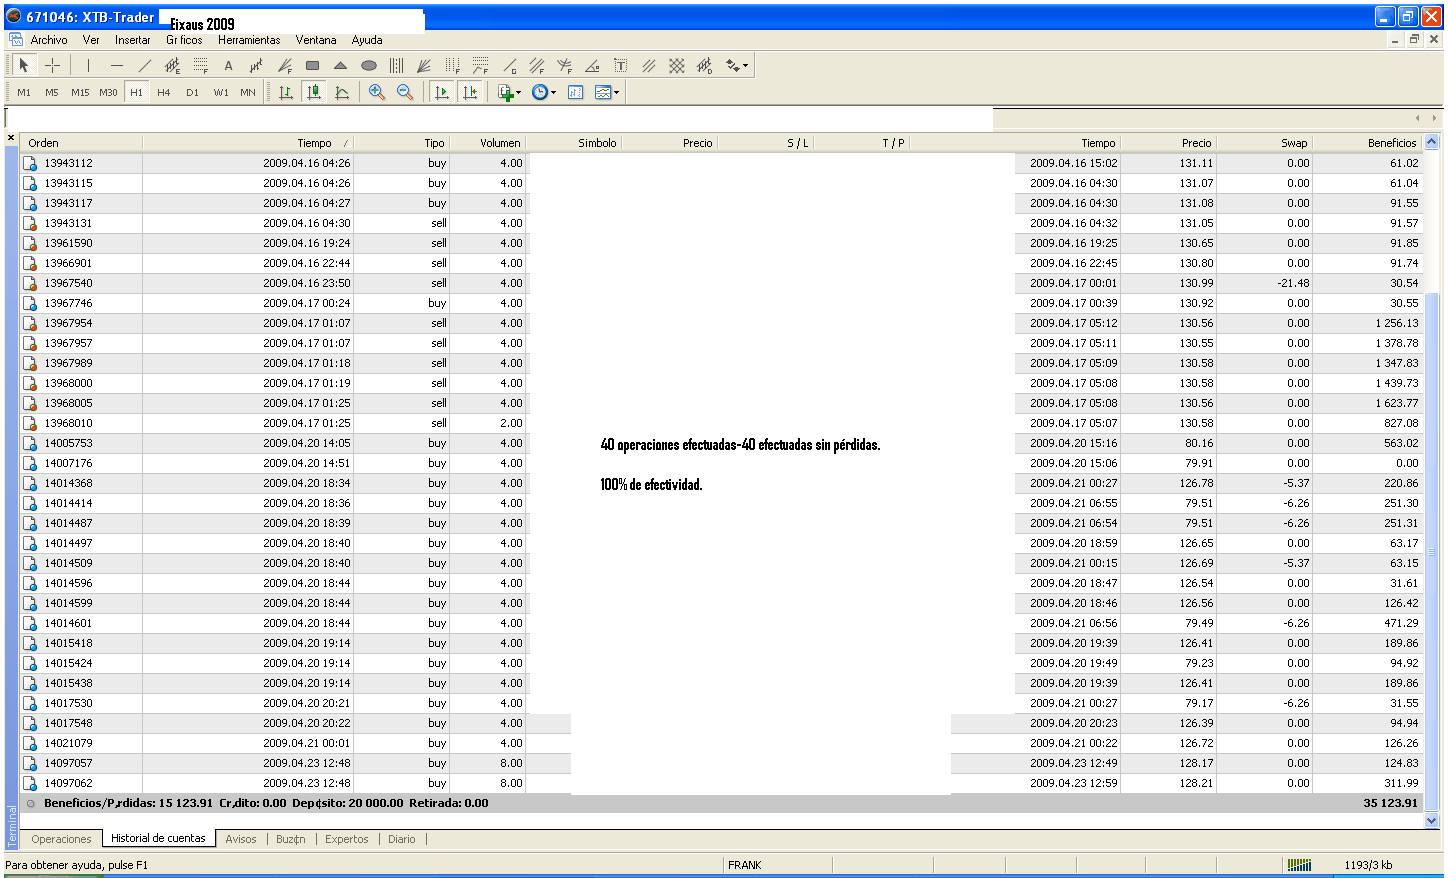Choose the ellipse shape tool

[368, 66]
